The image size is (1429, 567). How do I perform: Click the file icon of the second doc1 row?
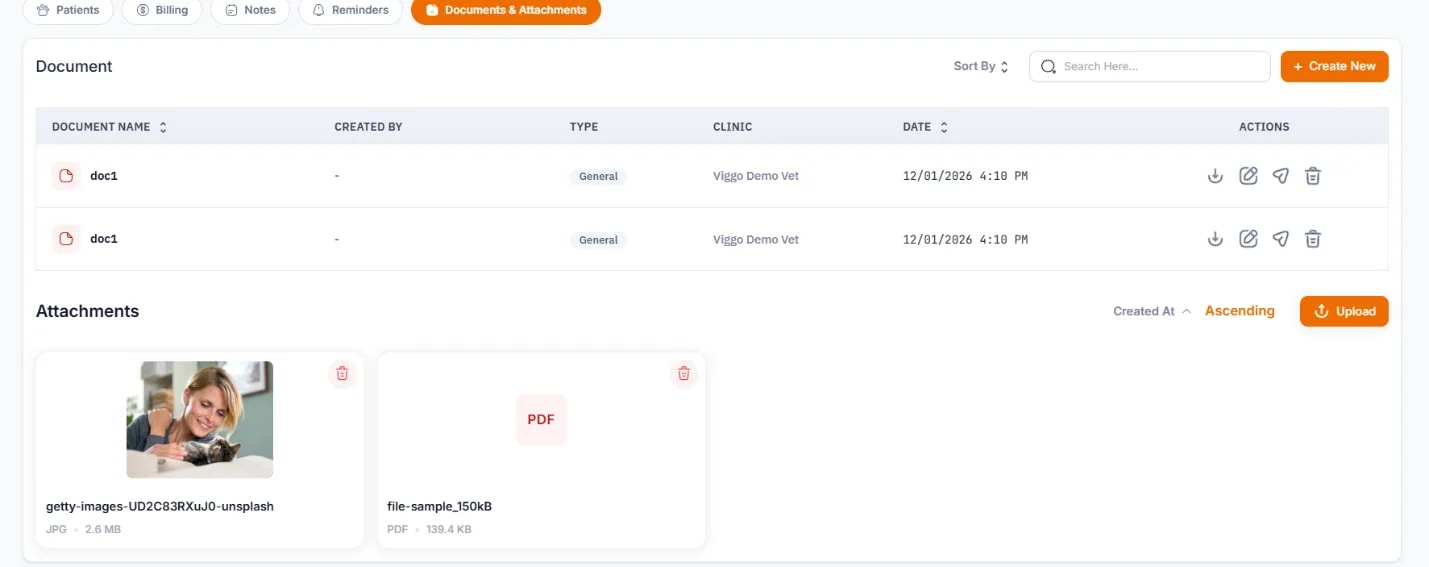[66, 239]
